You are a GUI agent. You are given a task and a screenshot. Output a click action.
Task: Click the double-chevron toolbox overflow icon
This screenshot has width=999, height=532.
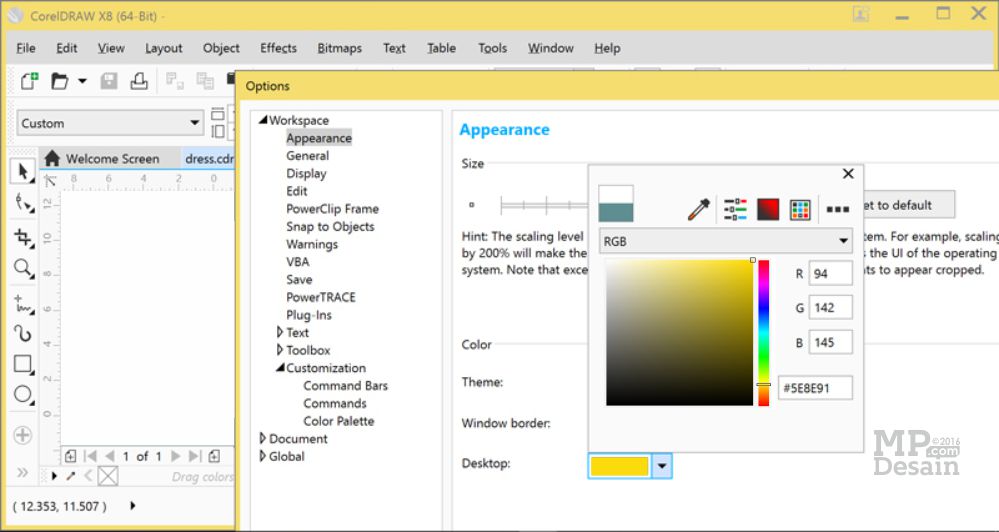click(x=22, y=472)
